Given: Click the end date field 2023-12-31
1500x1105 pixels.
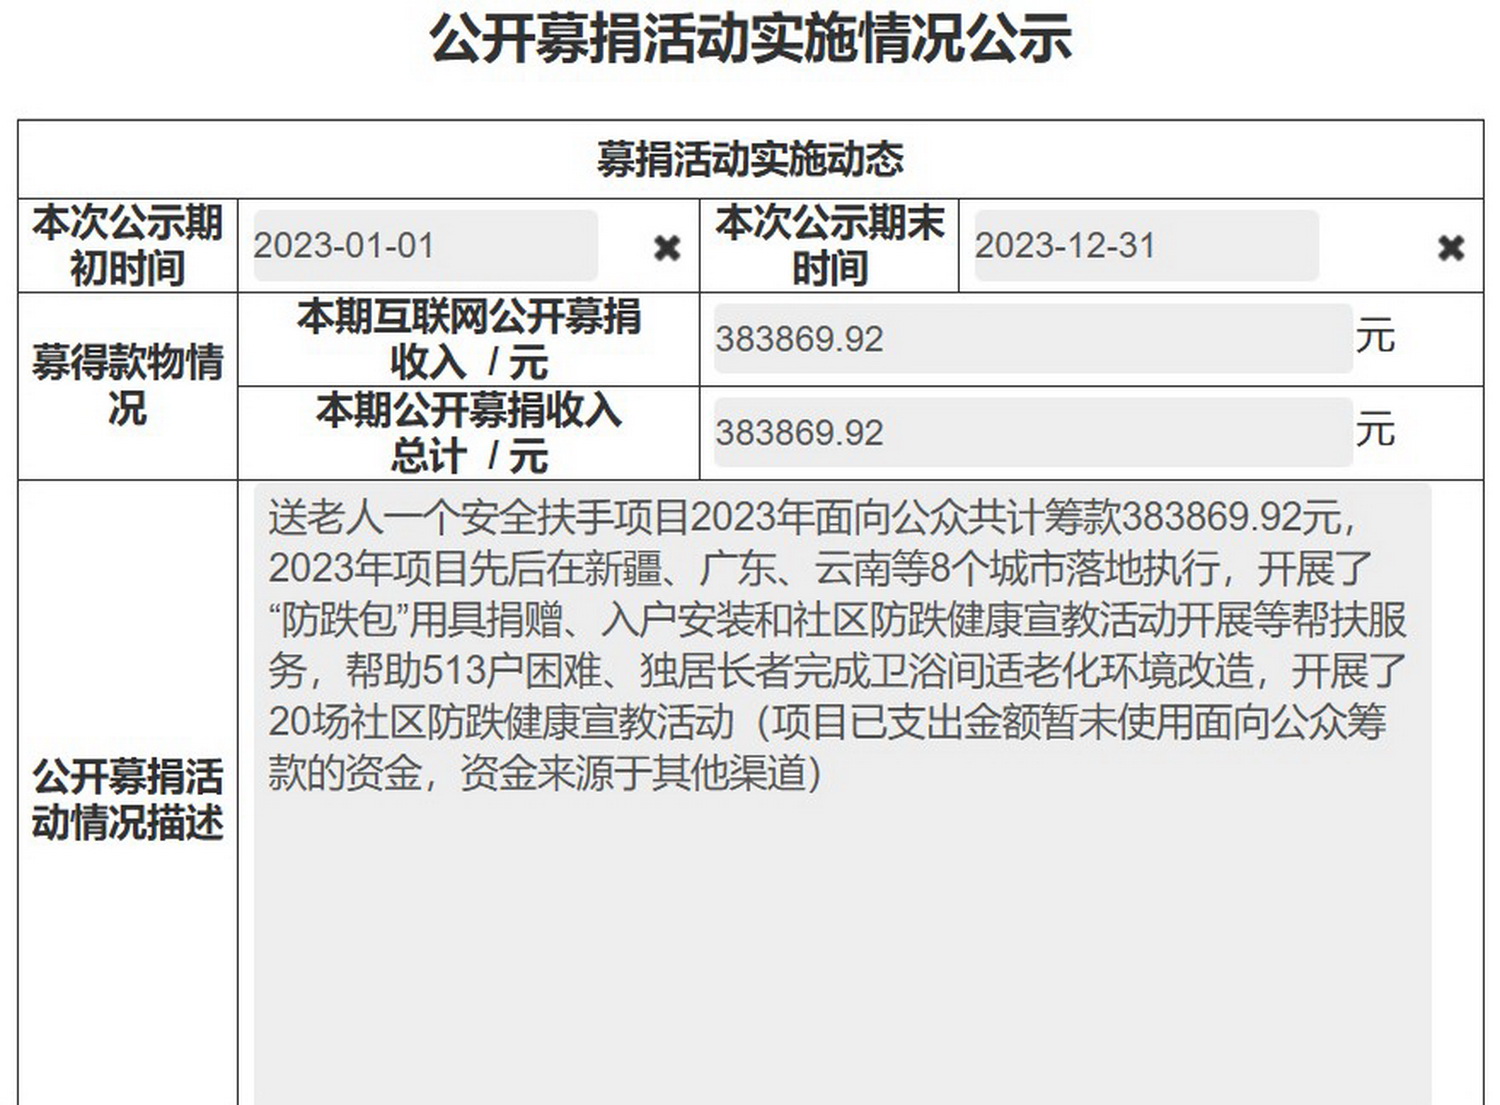Looking at the screenshot, I should [1146, 245].
